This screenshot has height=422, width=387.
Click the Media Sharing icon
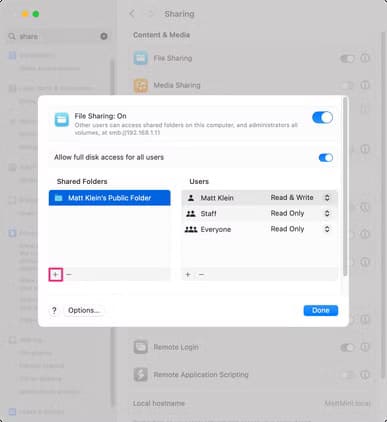click(x=141, y=85)
